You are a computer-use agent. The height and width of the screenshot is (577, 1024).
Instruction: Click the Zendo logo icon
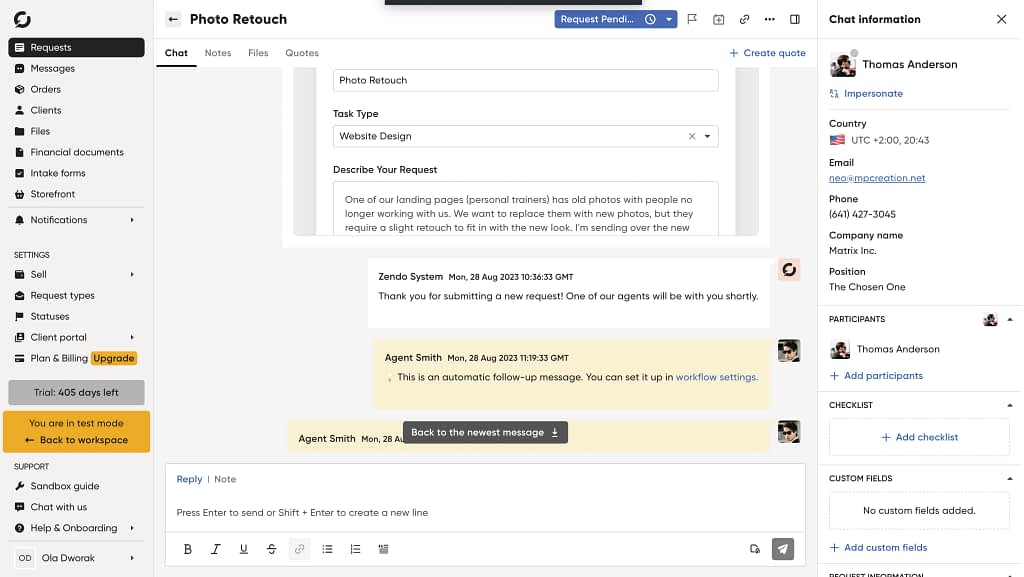pos(22,20)
